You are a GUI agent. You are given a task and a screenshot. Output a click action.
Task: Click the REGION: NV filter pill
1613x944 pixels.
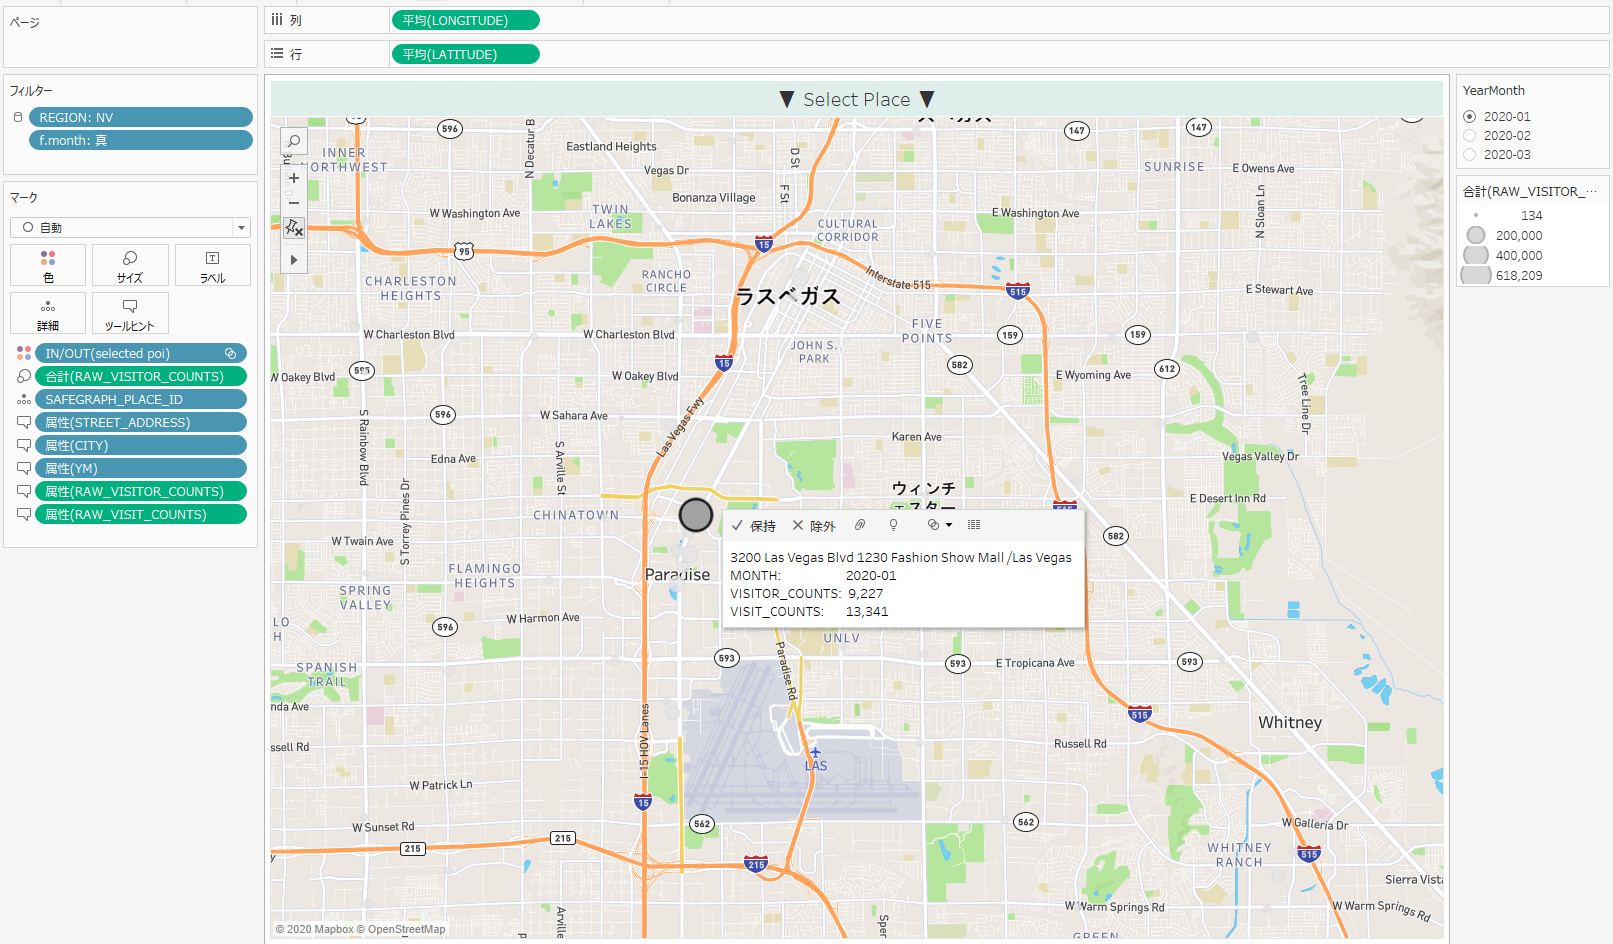[140, 117]
